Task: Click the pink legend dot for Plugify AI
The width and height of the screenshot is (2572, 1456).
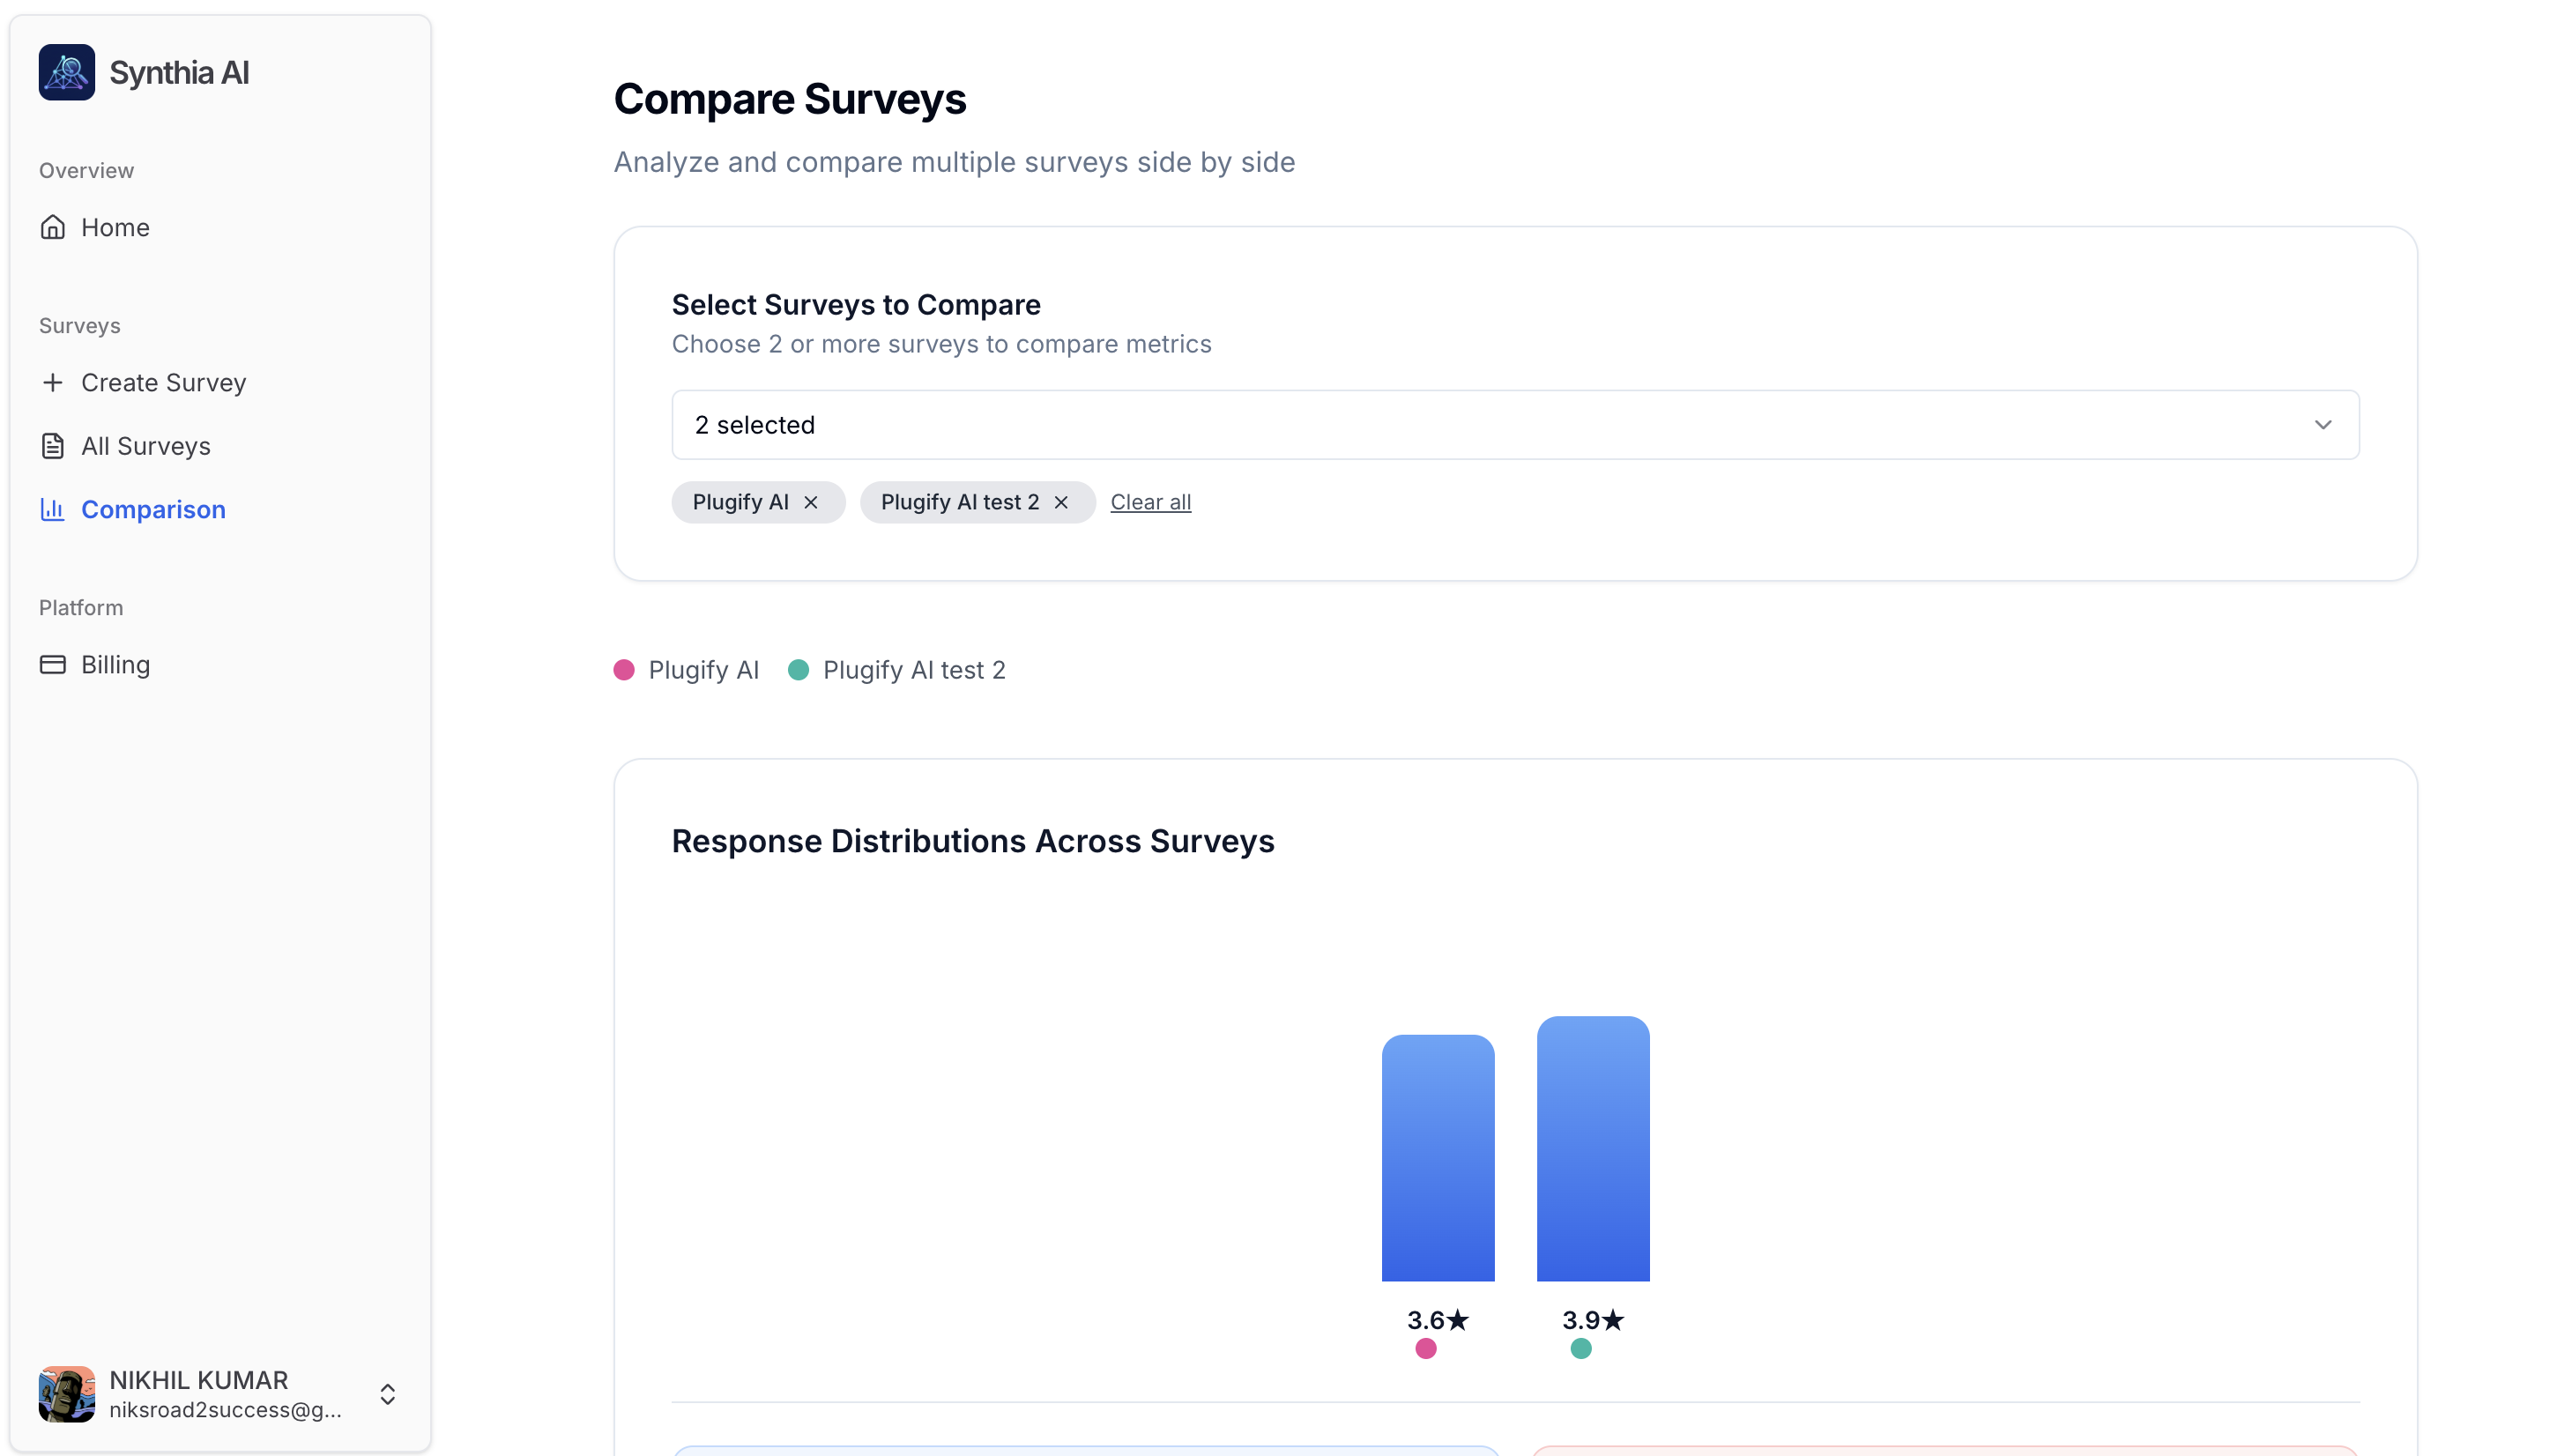Action: pyautogui.click(x=623, y=670)
